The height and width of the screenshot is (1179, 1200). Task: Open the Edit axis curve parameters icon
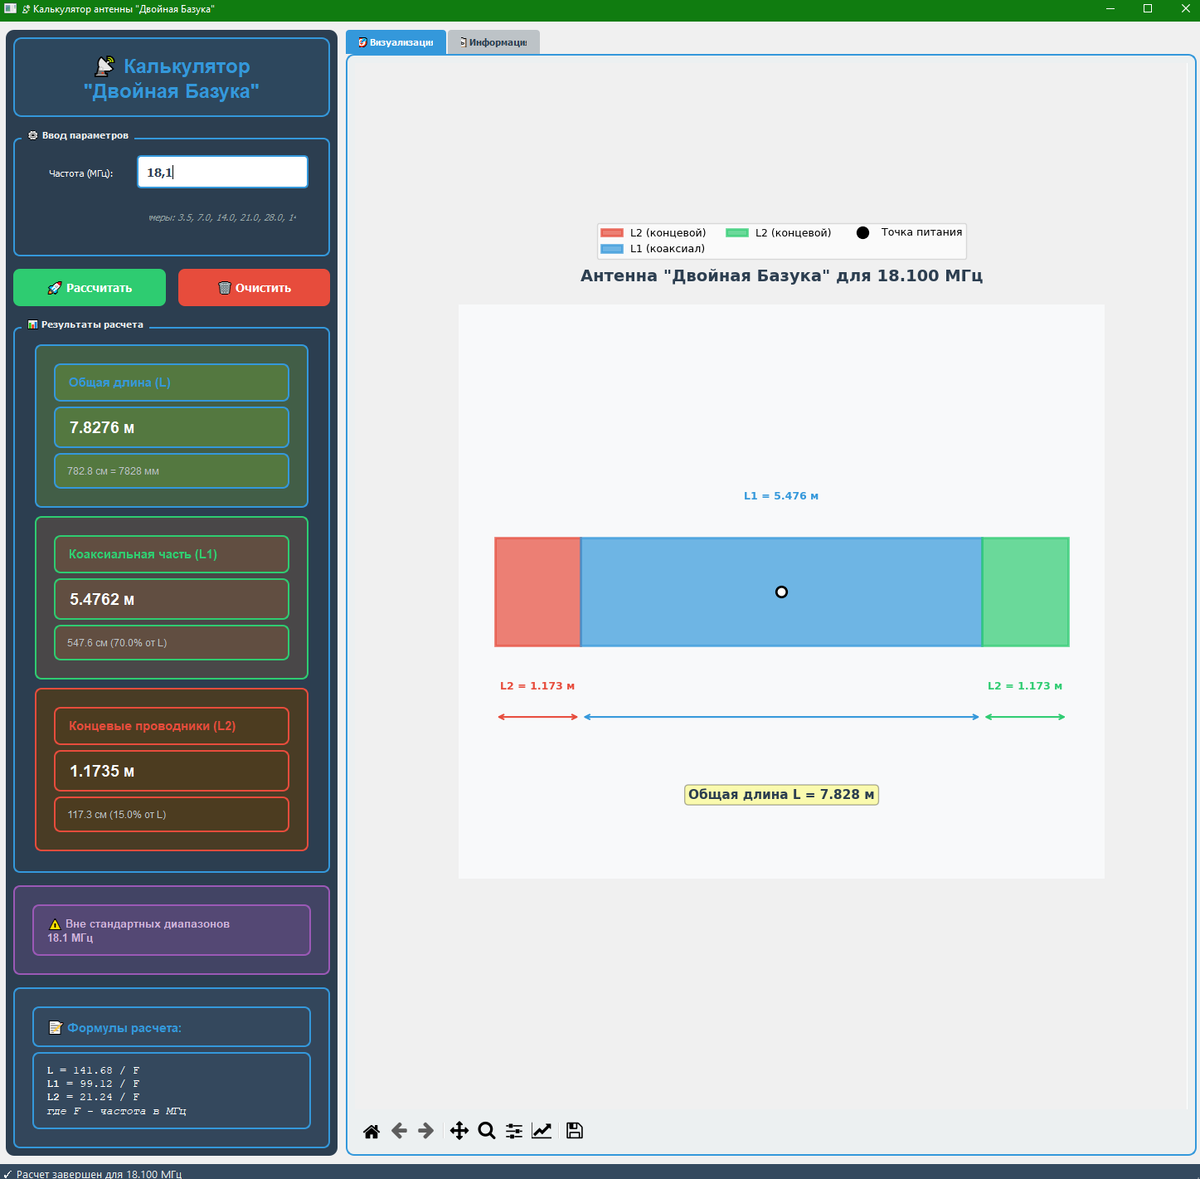(541, 1131)
